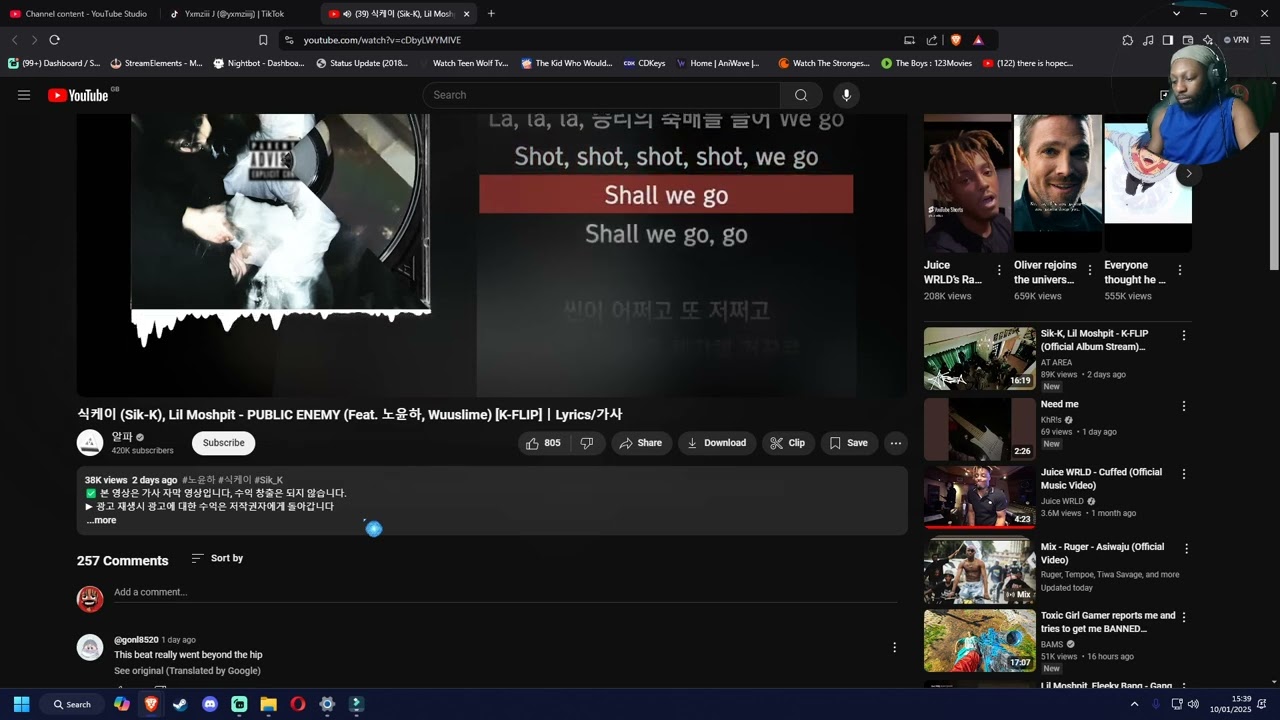Open options for K-FLIP Album Stream video
Screen dimensions: 1280x720
pos(1184,336)
